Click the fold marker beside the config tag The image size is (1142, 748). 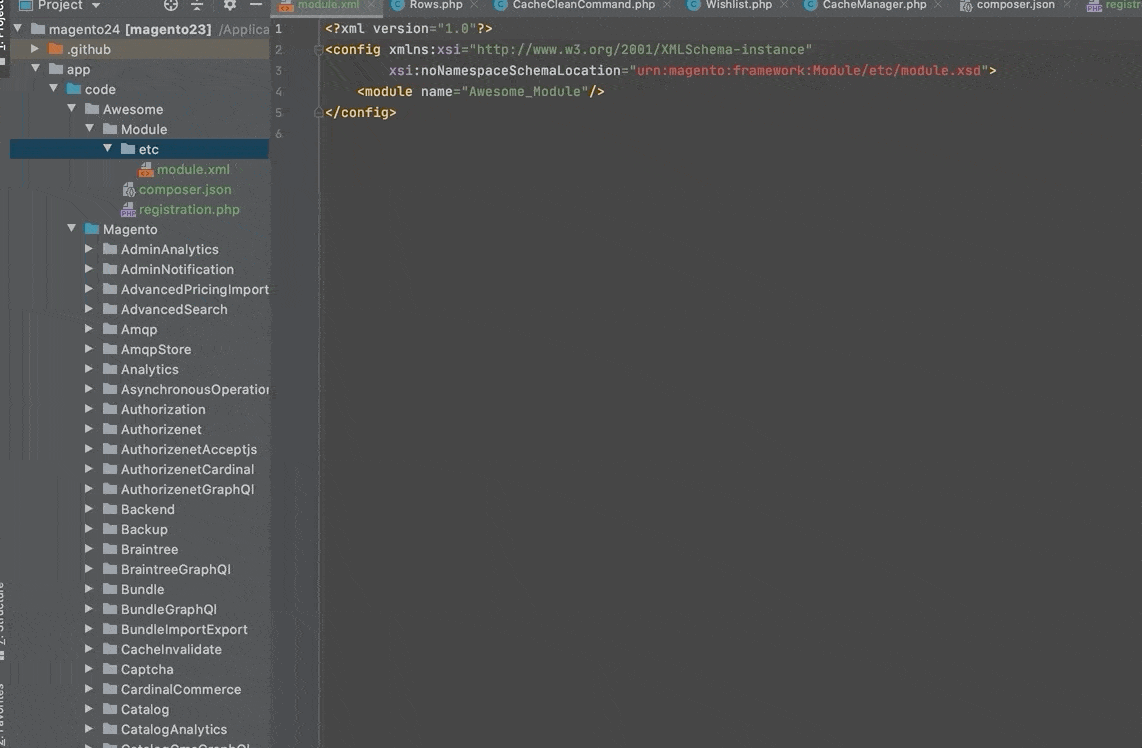click(x=318, y=50)
